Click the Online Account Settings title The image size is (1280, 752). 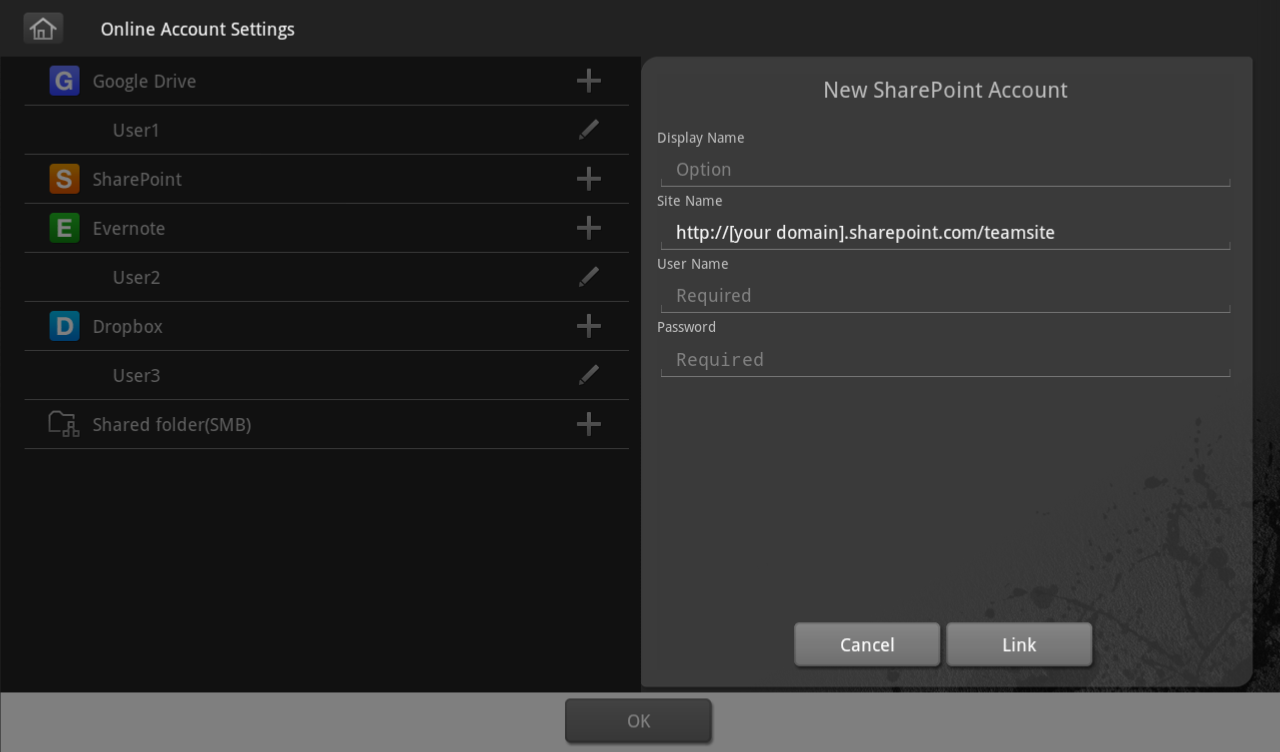click(198, 30)
